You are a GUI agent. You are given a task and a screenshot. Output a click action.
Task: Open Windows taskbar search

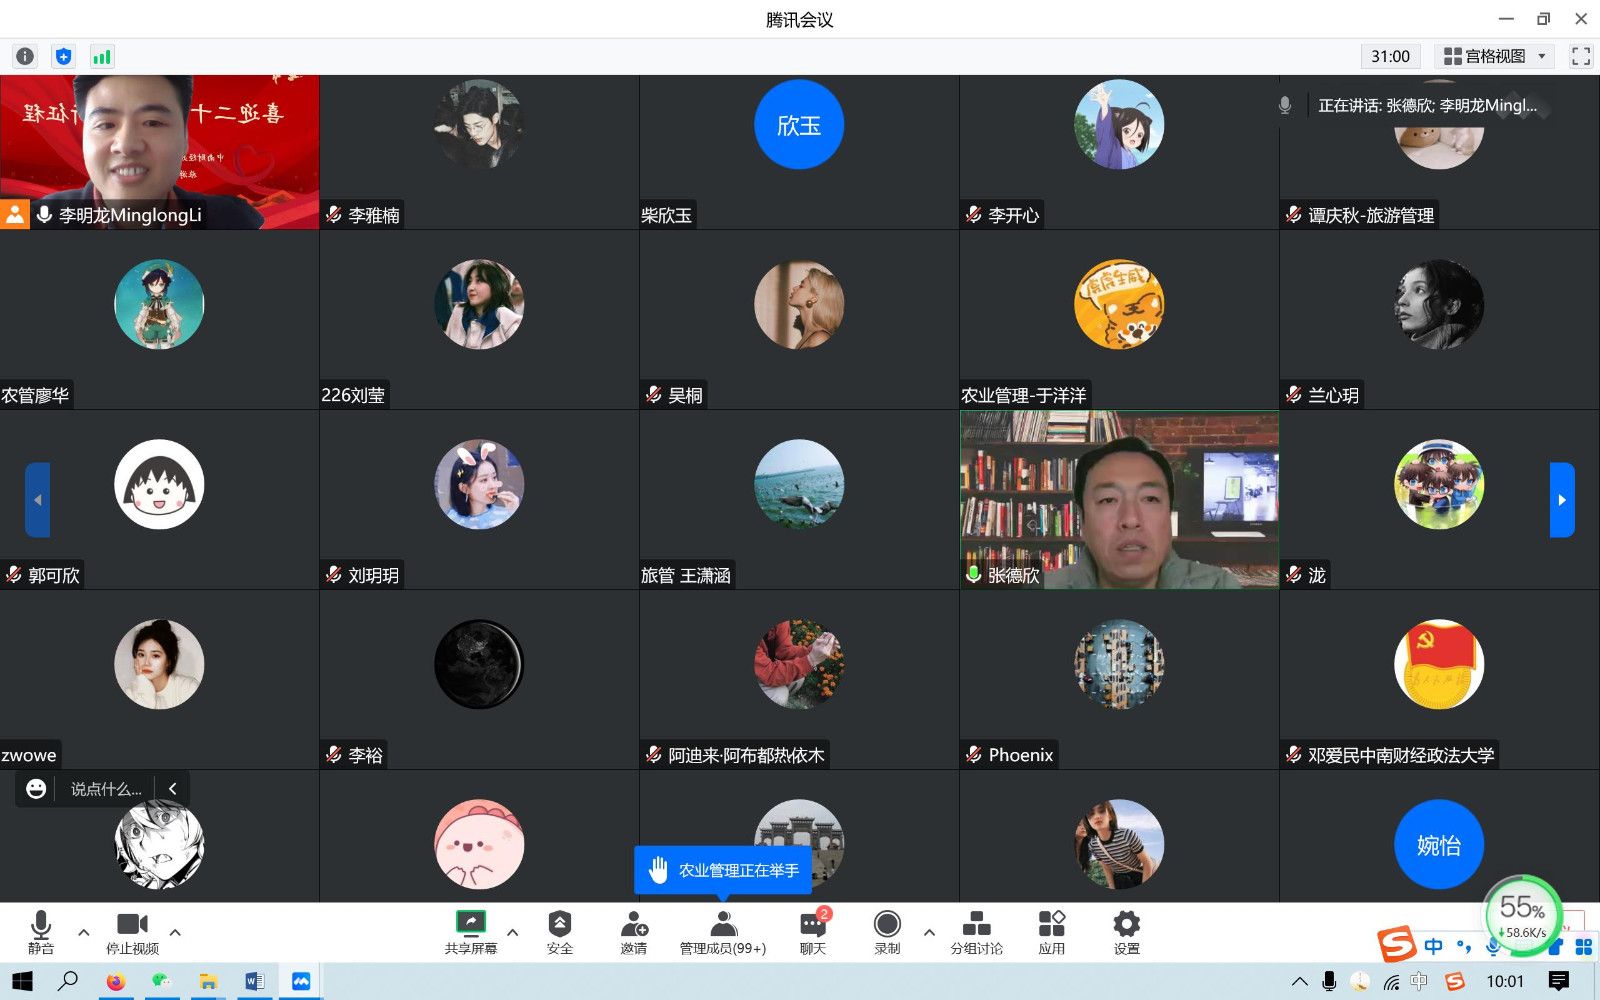point(68,981)
